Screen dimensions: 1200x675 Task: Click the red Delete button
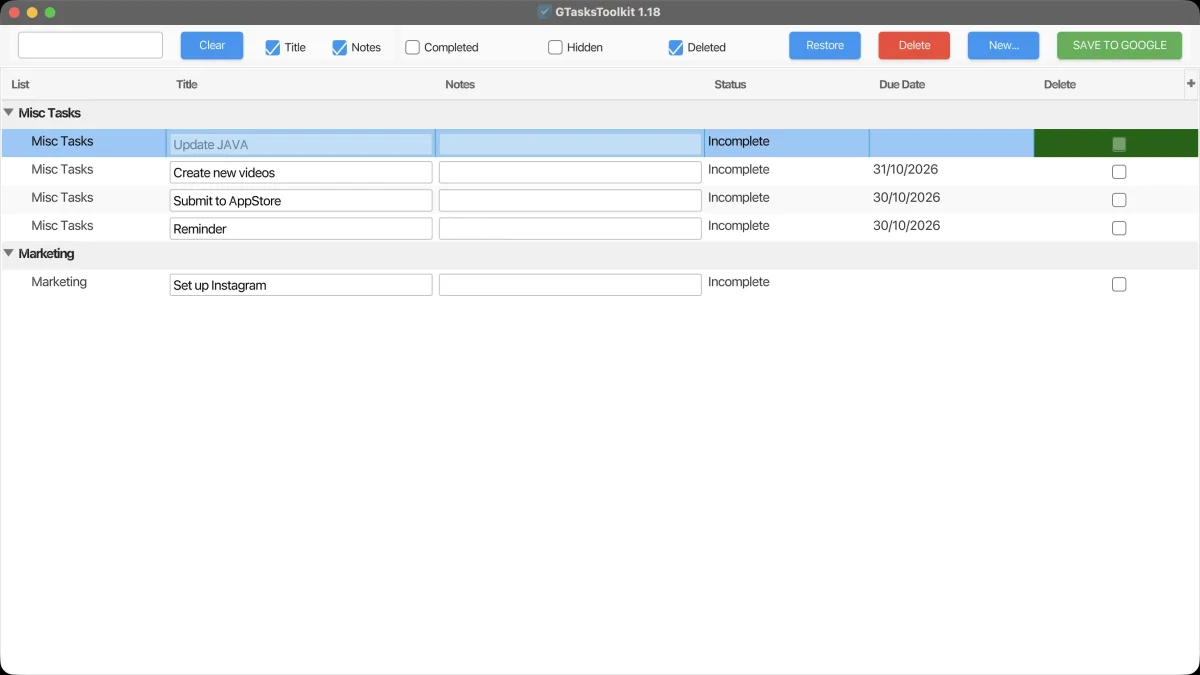[914, 45]
